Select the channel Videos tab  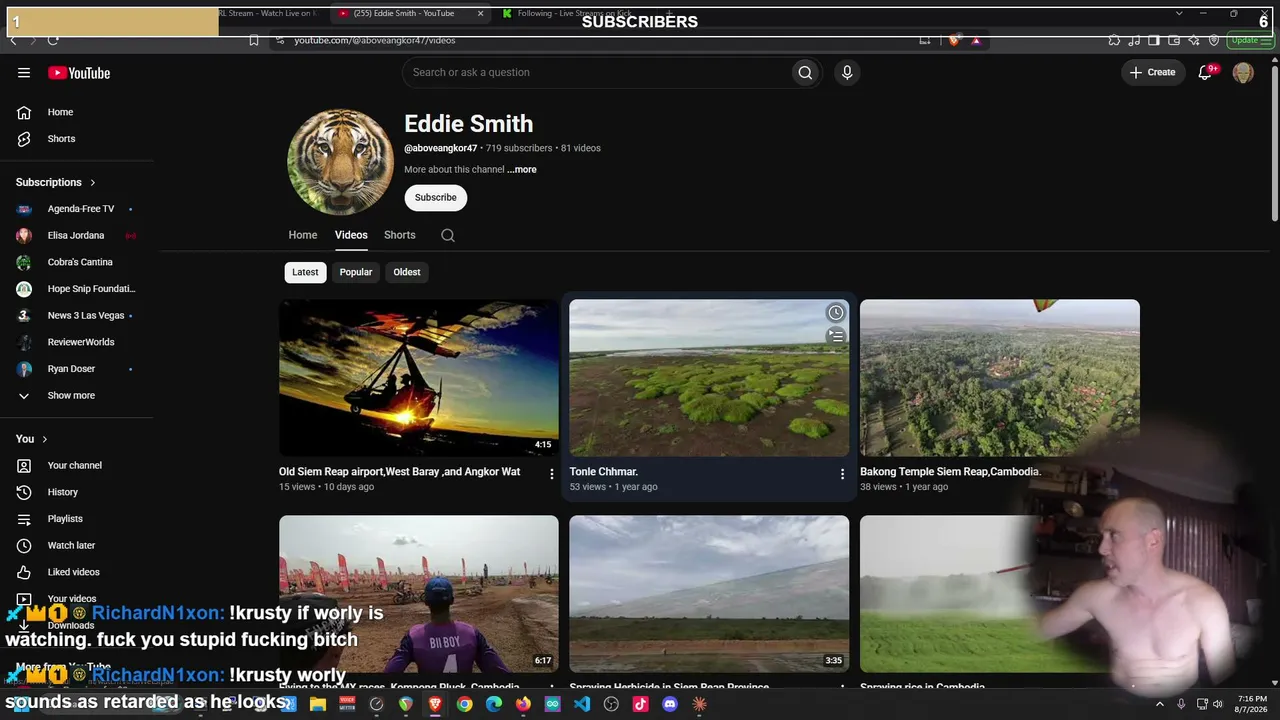(351, 235)
